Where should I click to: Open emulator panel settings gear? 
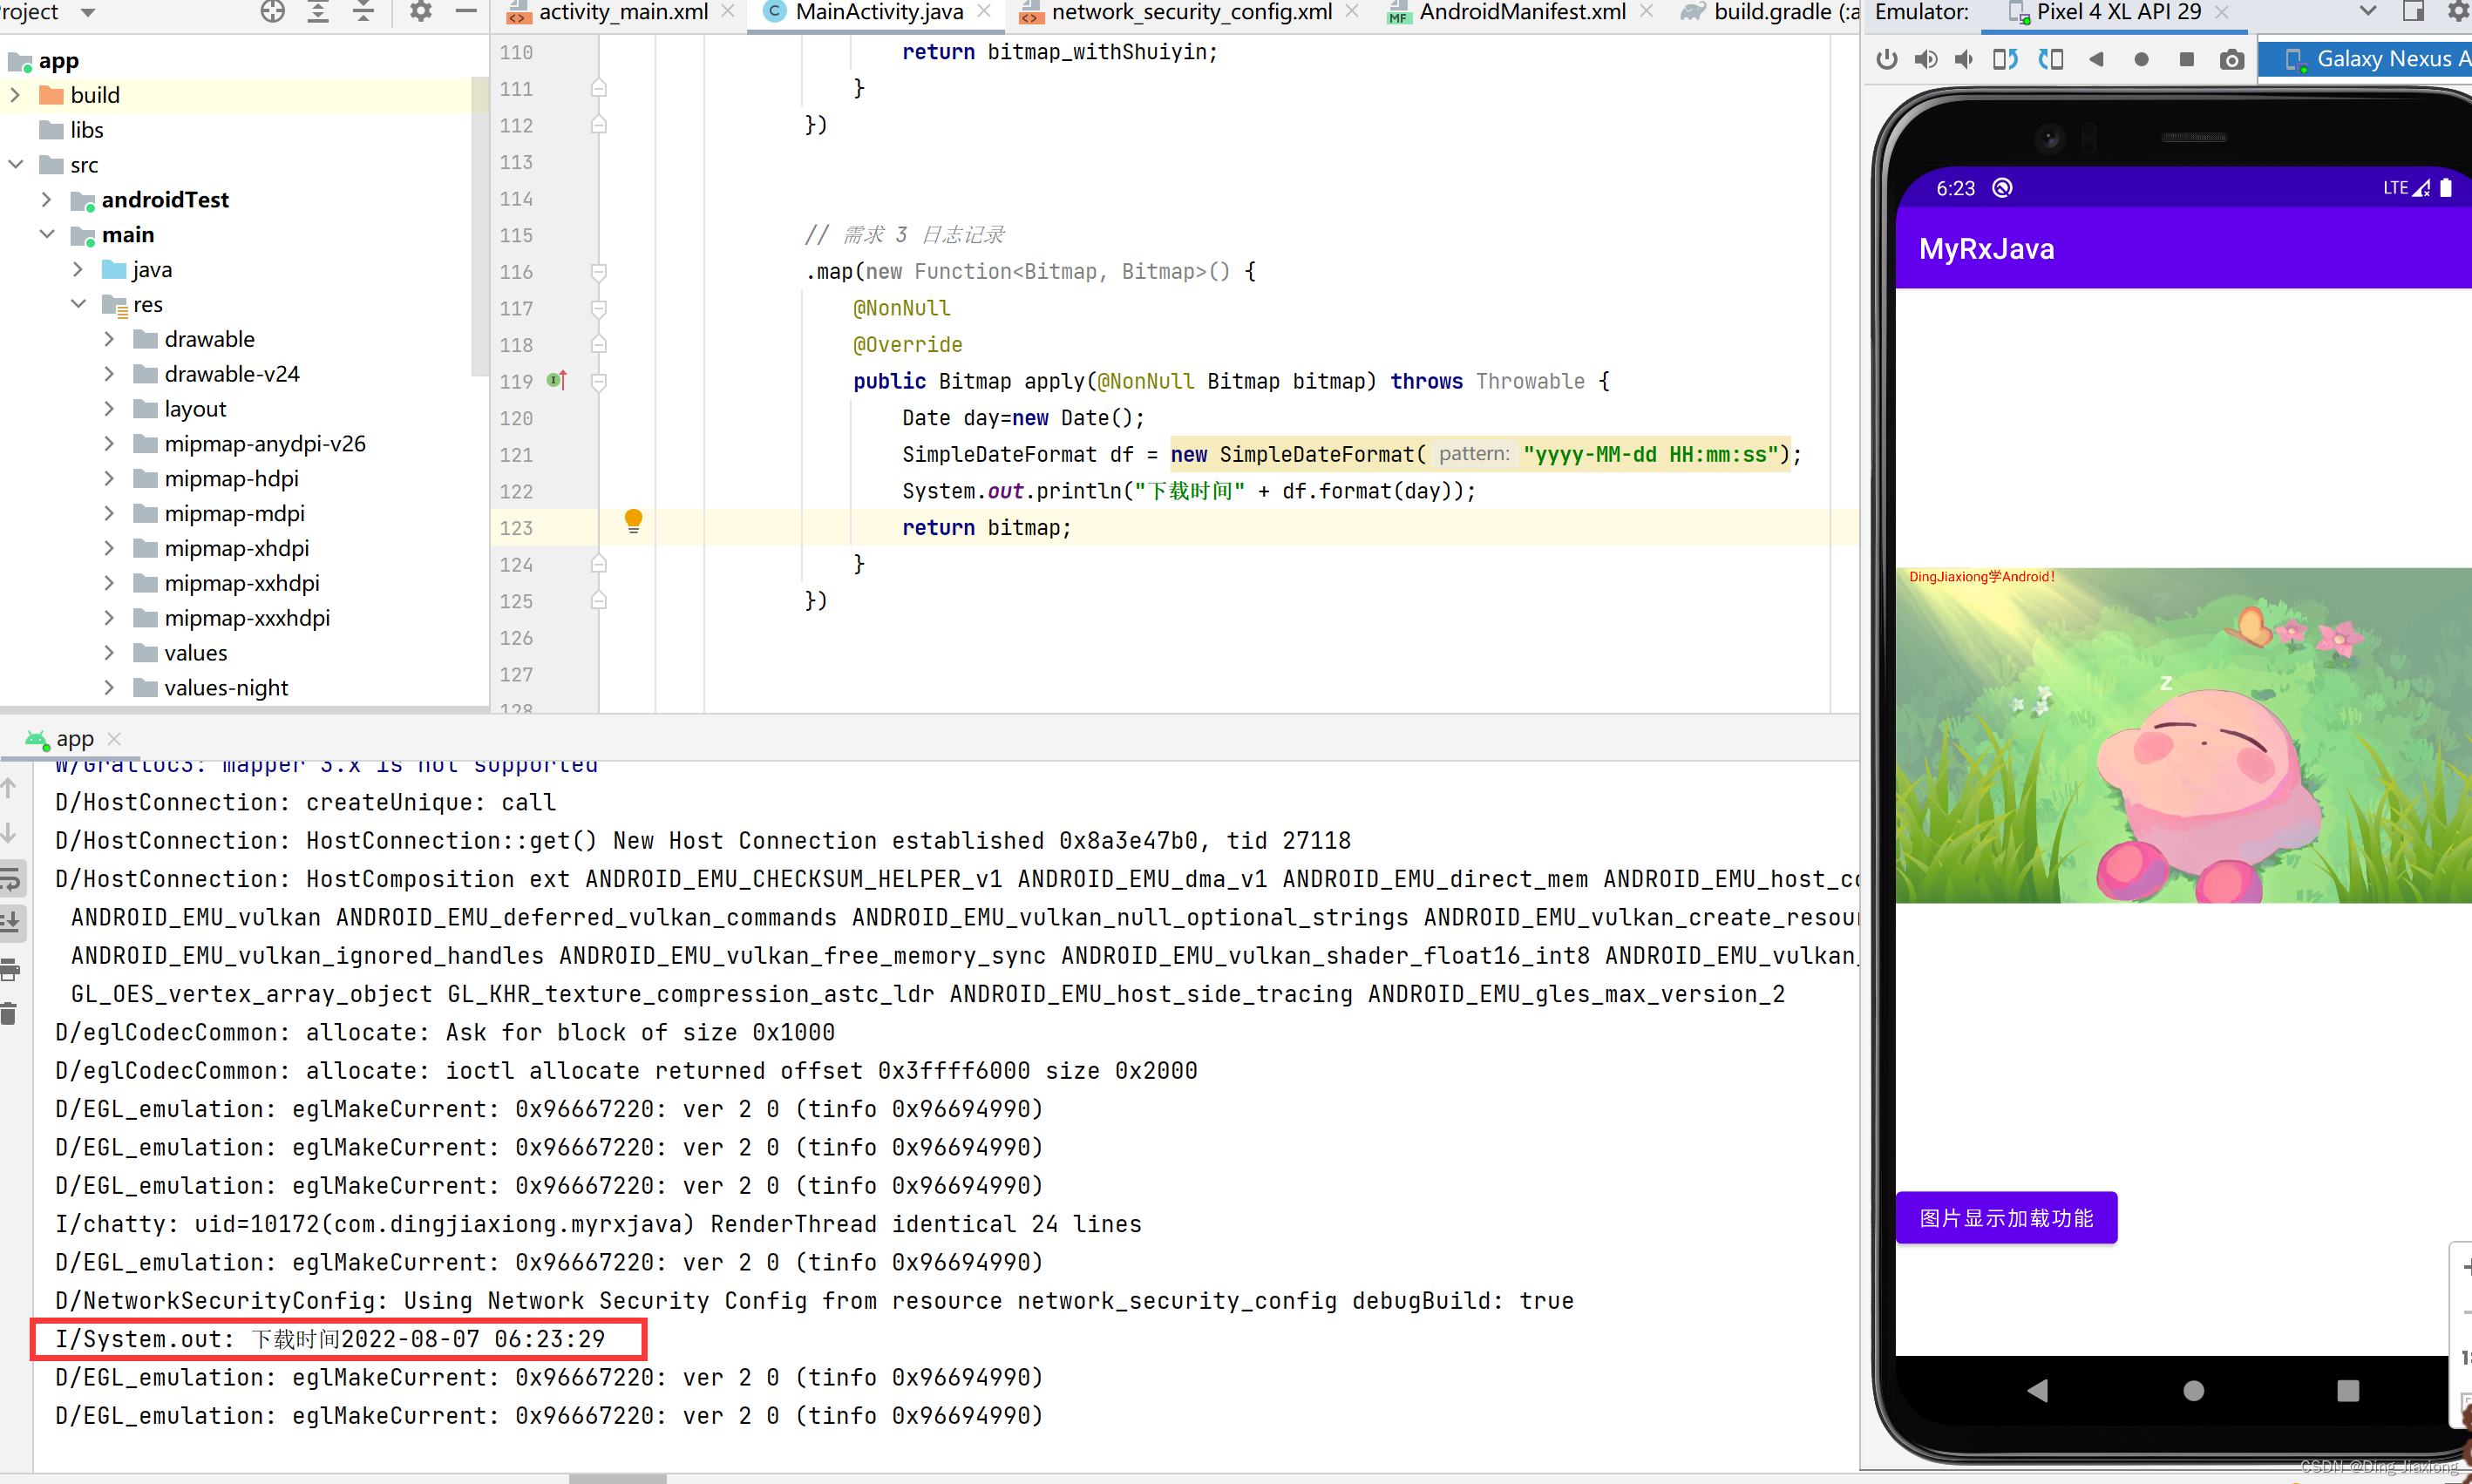click(2457, 12)
